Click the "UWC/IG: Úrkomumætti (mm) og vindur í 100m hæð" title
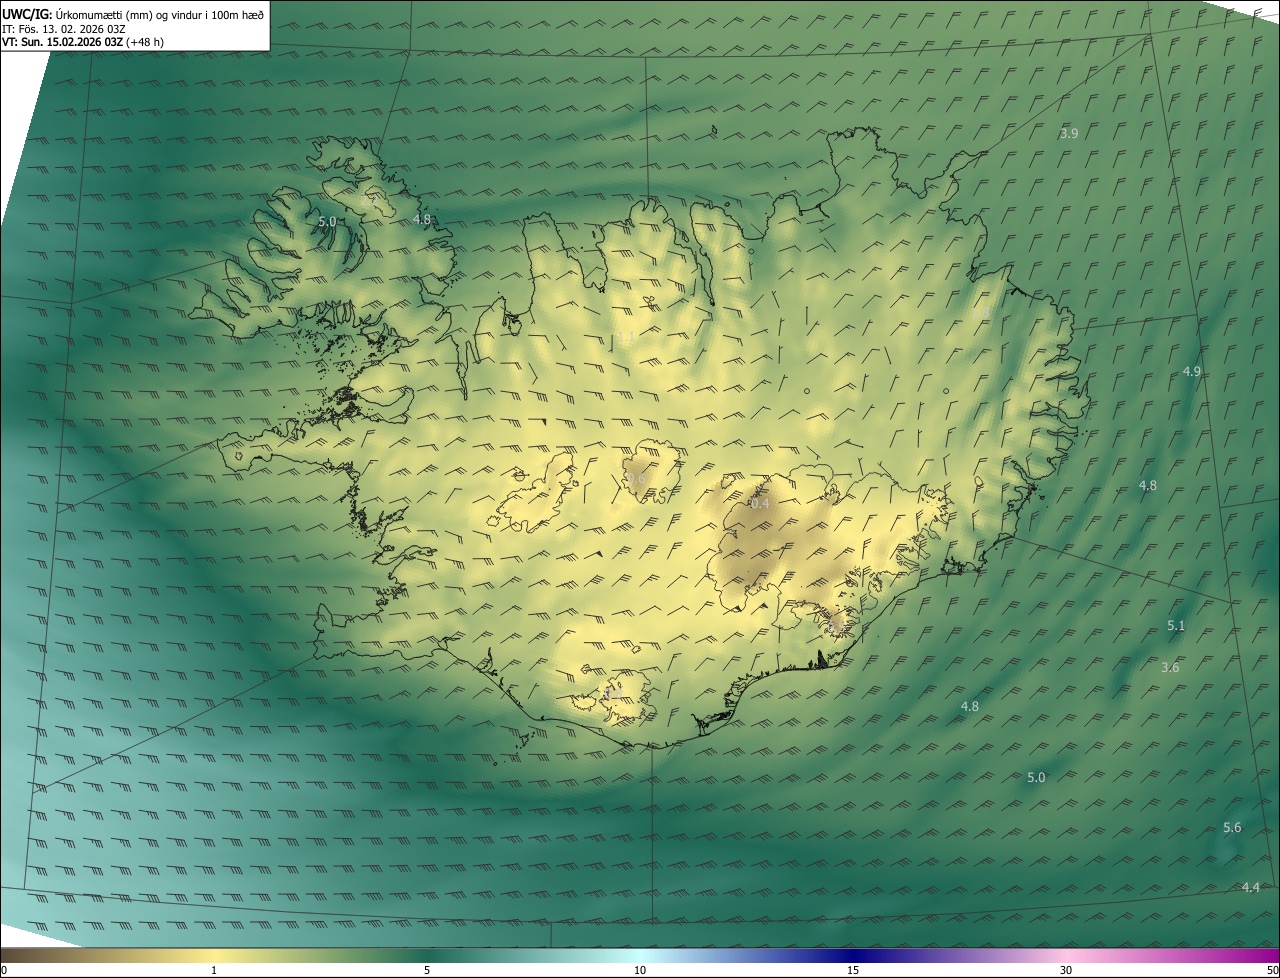Screen dimensions: 1280x978 tap(133, 14)
